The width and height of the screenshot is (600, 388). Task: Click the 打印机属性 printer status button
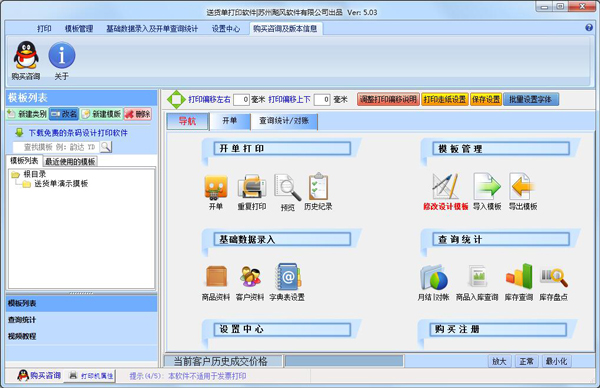click(91, 376)
